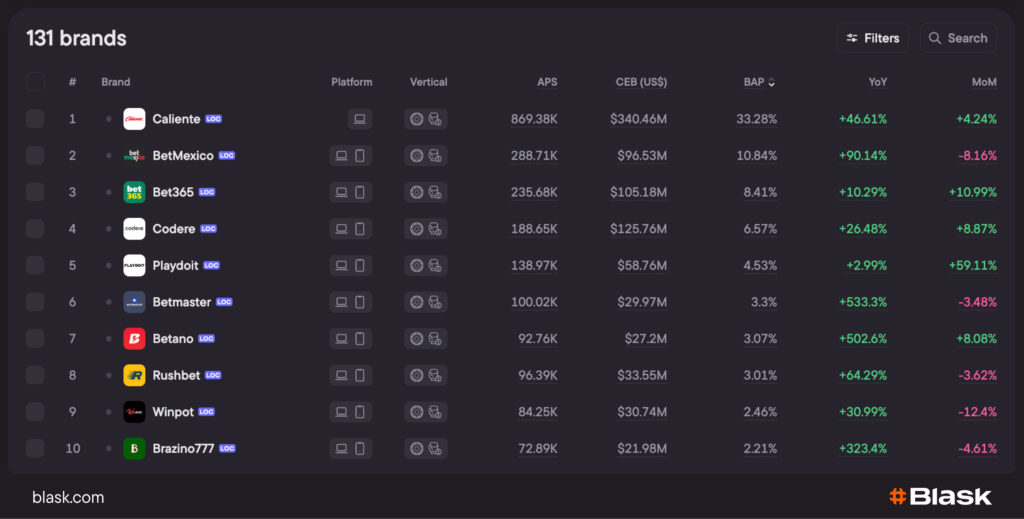Click the Caliente brand logo icon
Viewport: 1024px width, 519px height.
tap(134, 119)
